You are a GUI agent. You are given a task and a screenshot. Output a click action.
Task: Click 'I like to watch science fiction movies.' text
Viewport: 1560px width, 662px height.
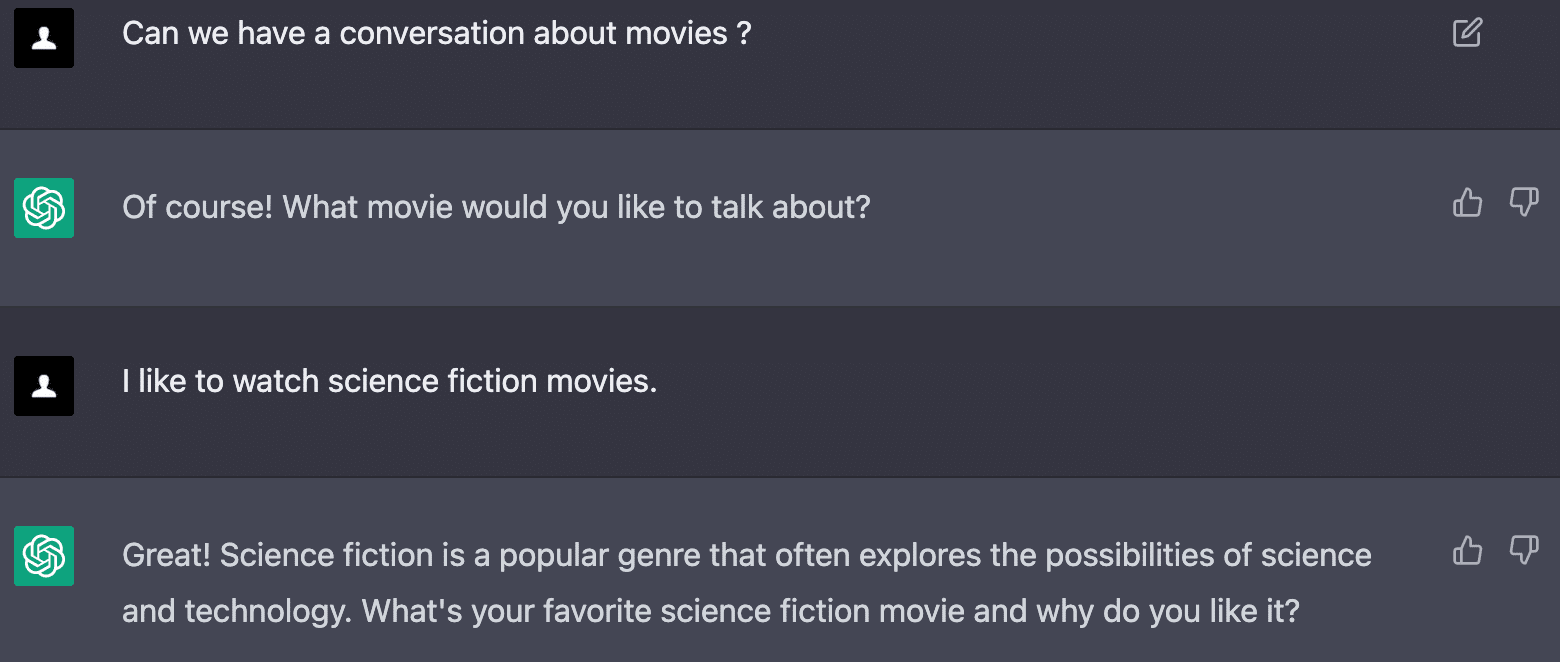(389, 382)
